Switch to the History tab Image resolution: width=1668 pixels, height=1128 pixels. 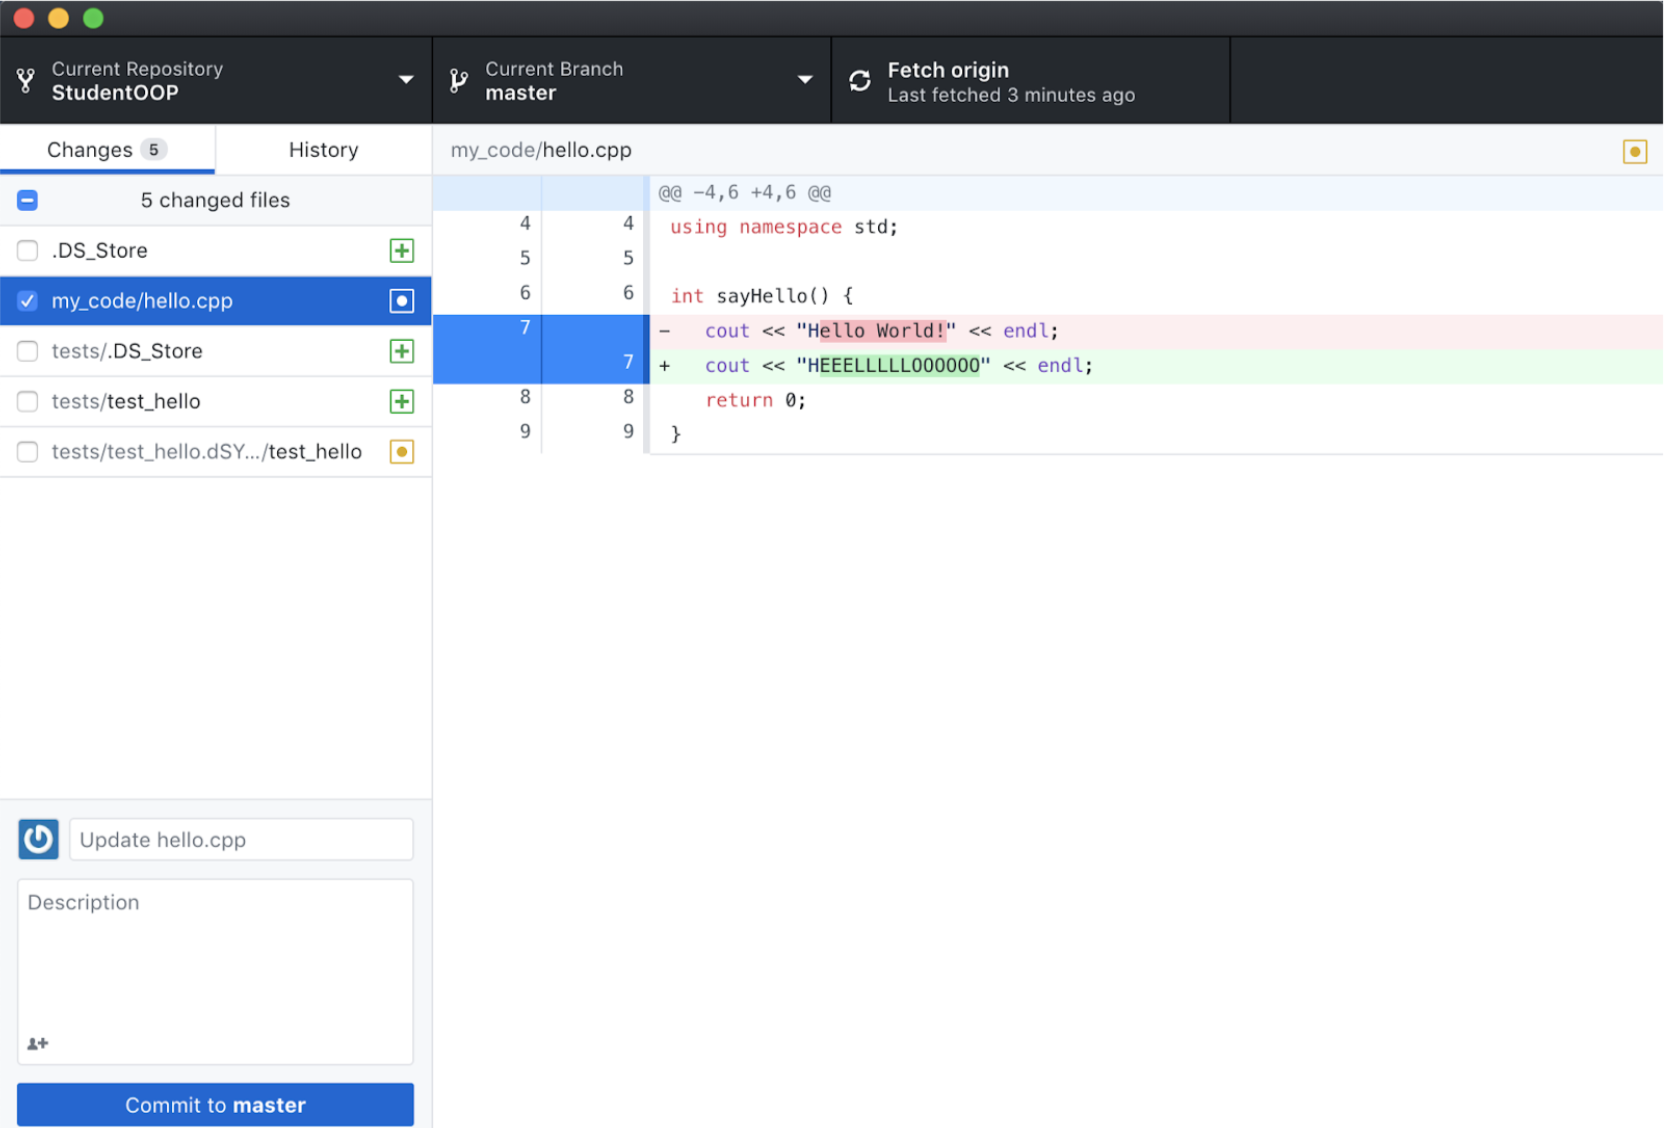323,150
